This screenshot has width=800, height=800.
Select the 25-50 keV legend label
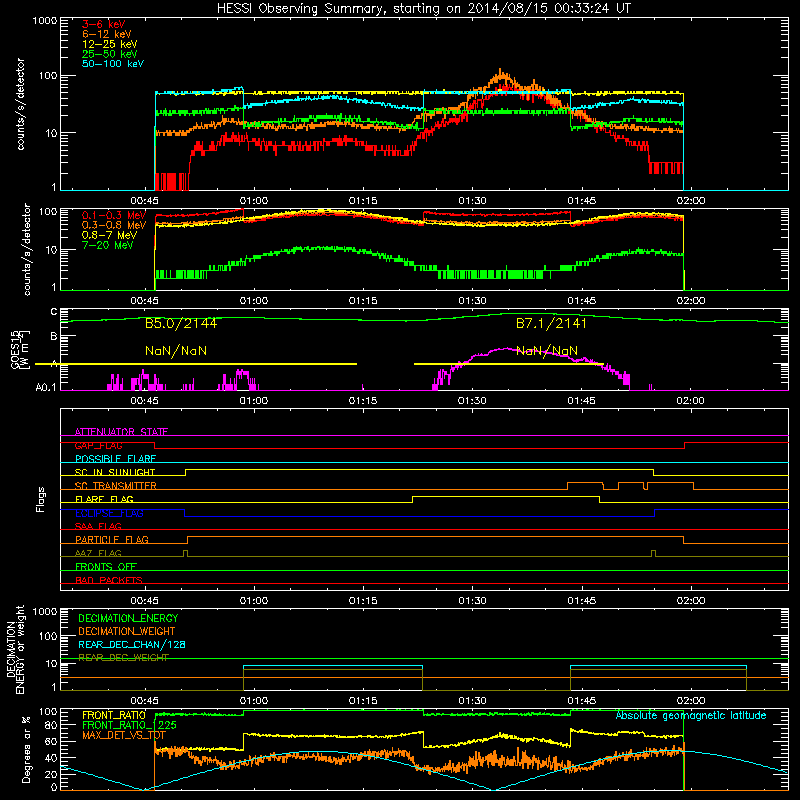coord(110,54)
